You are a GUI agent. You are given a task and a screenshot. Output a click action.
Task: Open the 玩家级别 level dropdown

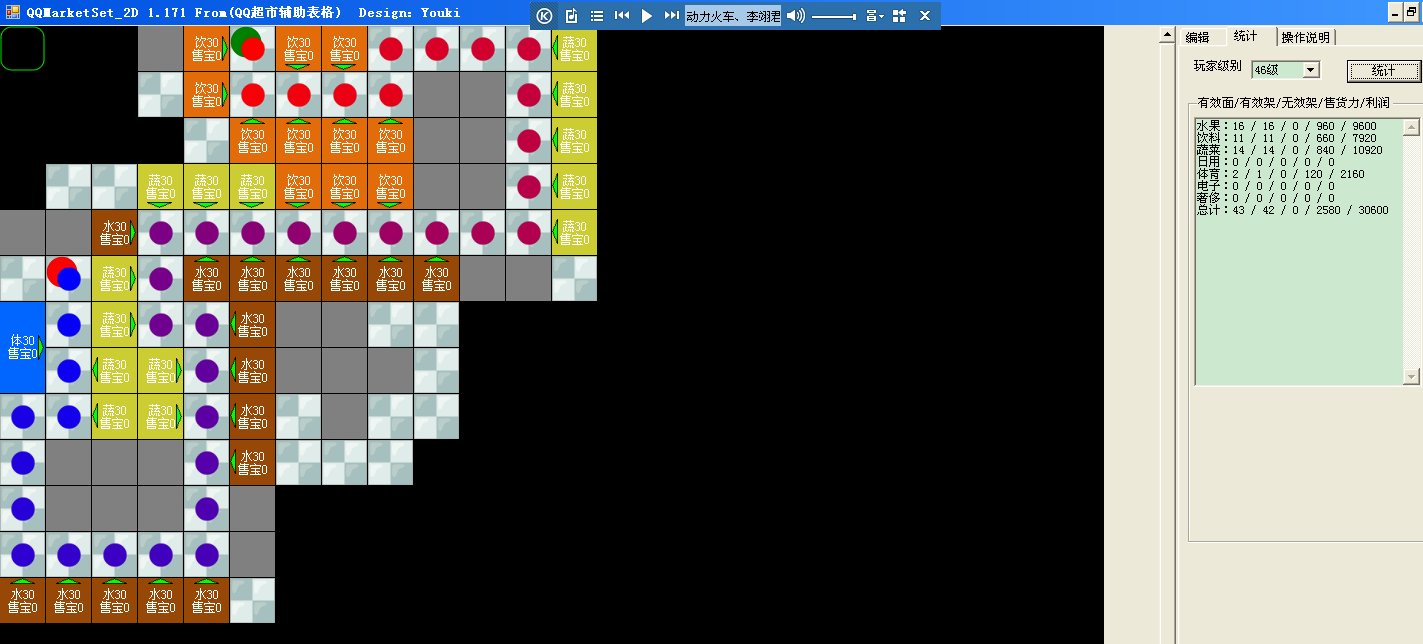coord(1311,70)
